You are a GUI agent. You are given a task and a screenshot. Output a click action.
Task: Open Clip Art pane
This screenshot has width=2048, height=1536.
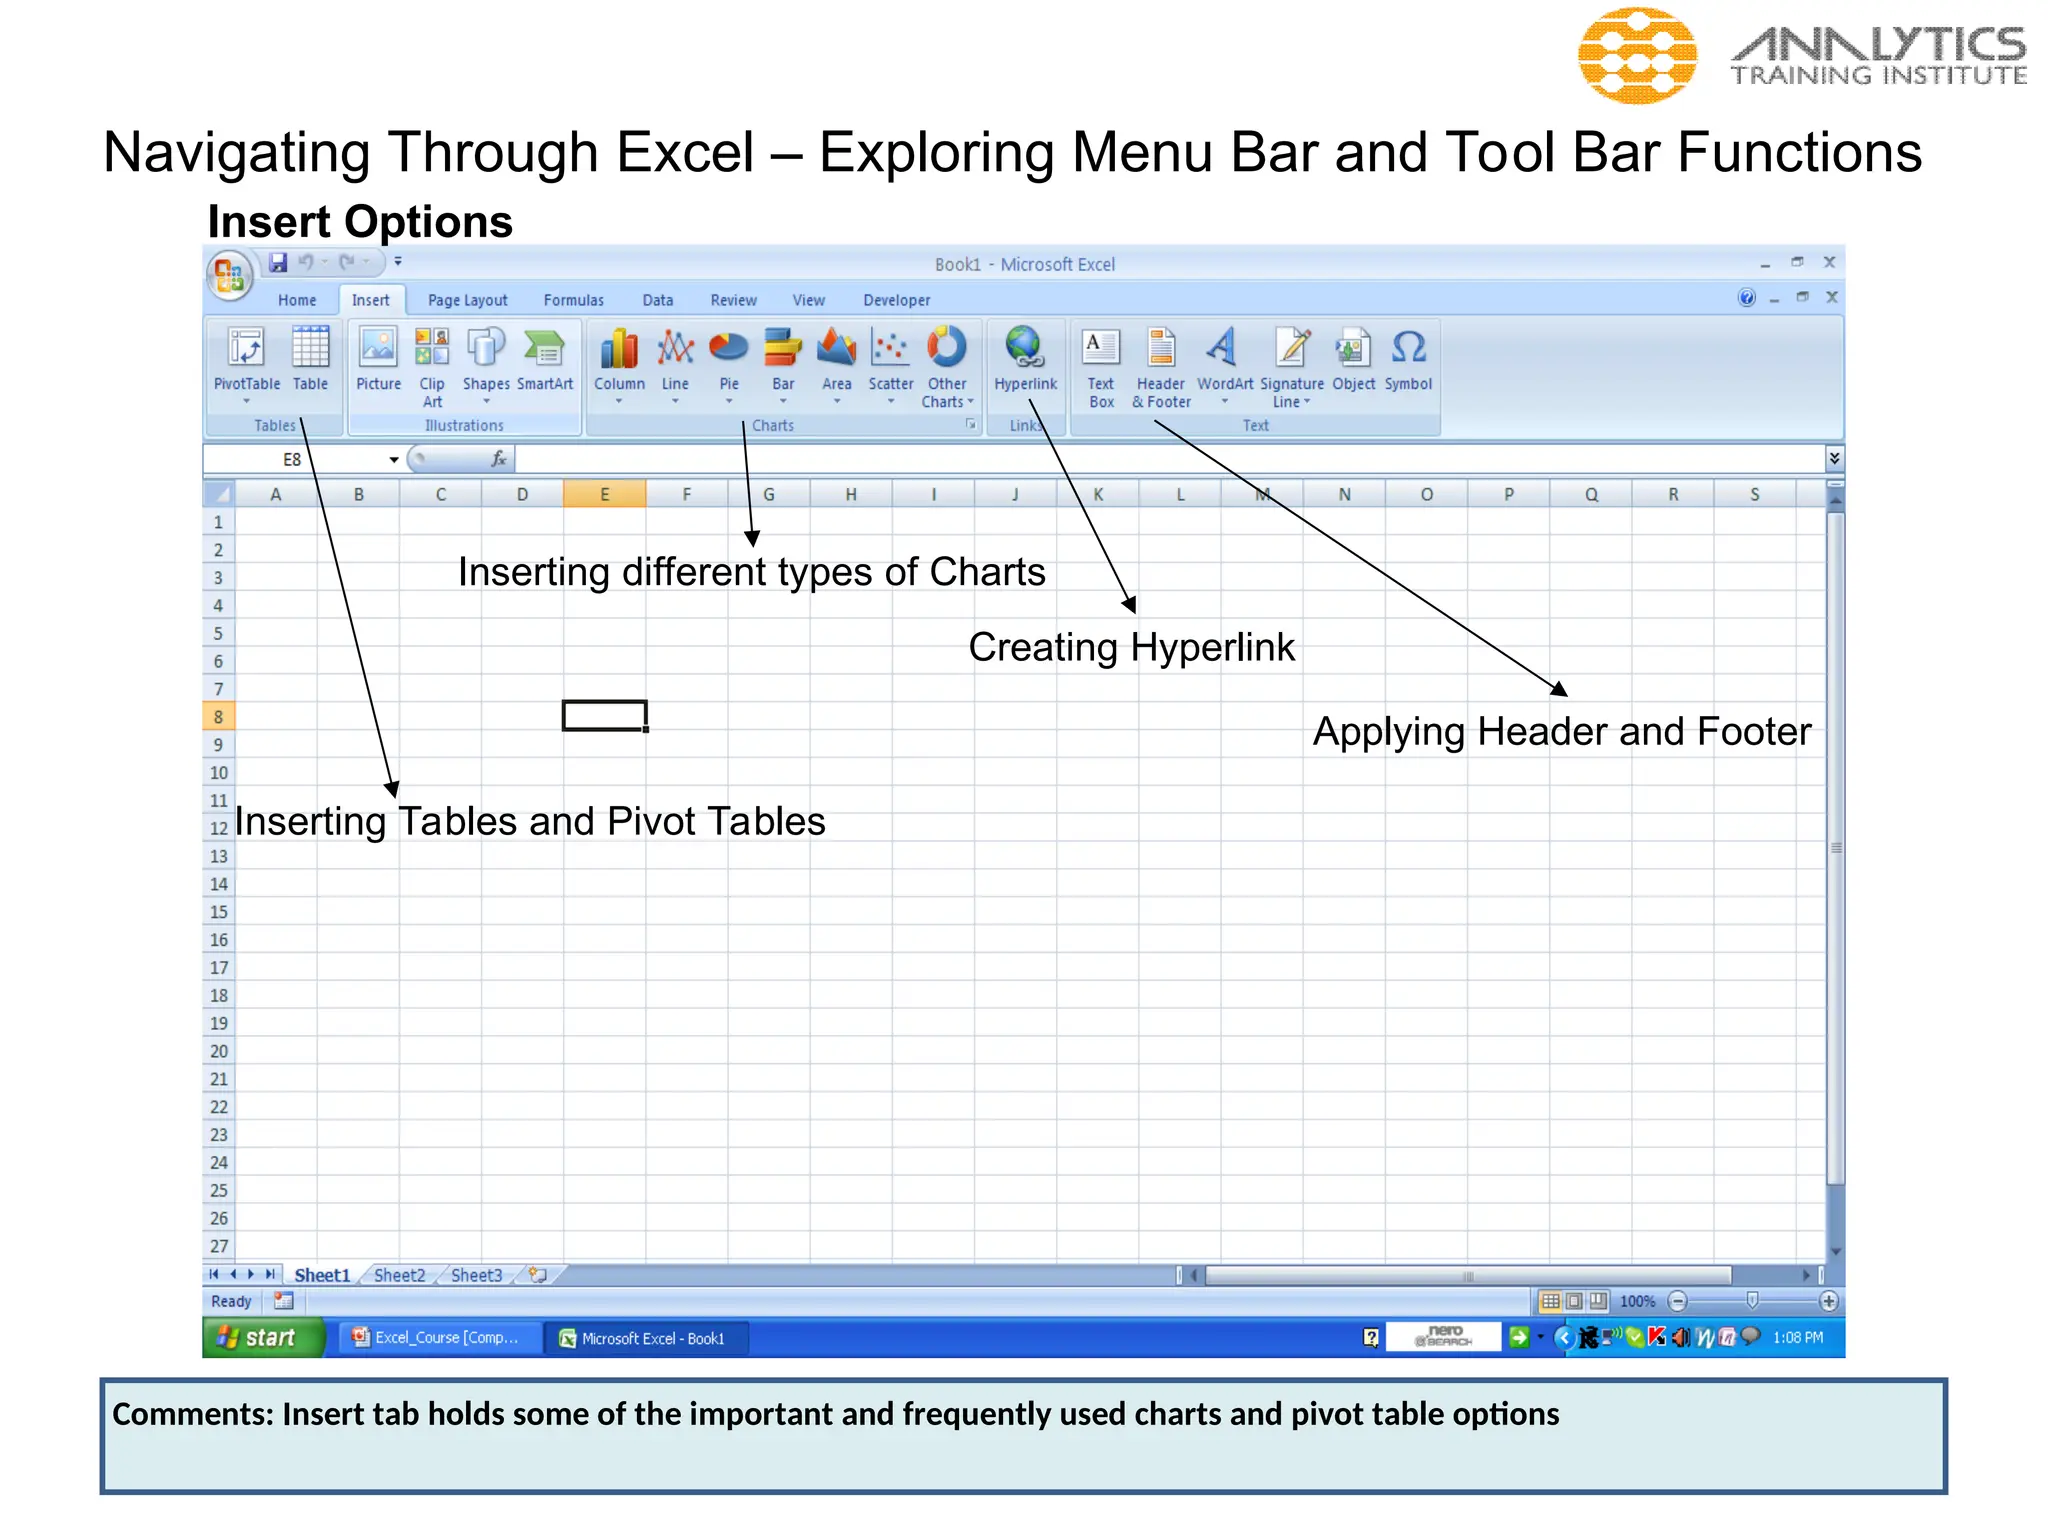coord(432,367)
